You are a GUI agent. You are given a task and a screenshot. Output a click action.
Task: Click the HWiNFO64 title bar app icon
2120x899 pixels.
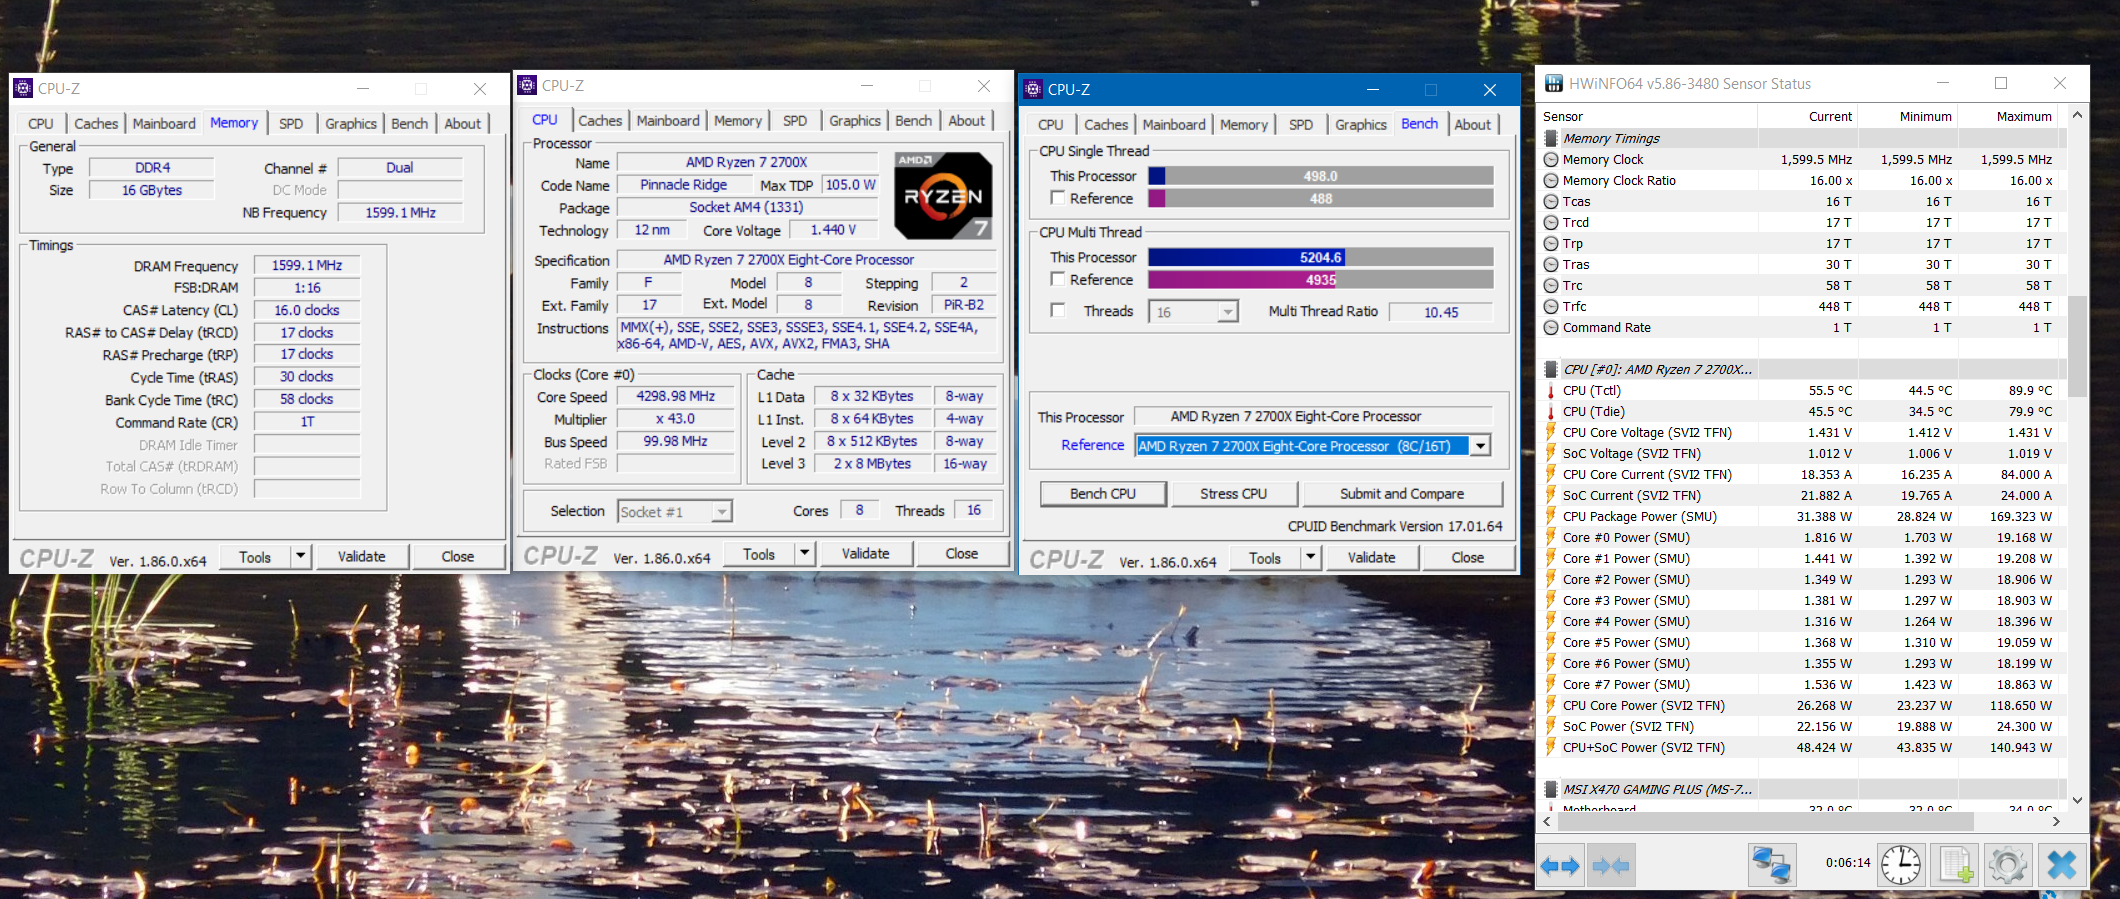pyautogui.click(x=1554, y=84)
